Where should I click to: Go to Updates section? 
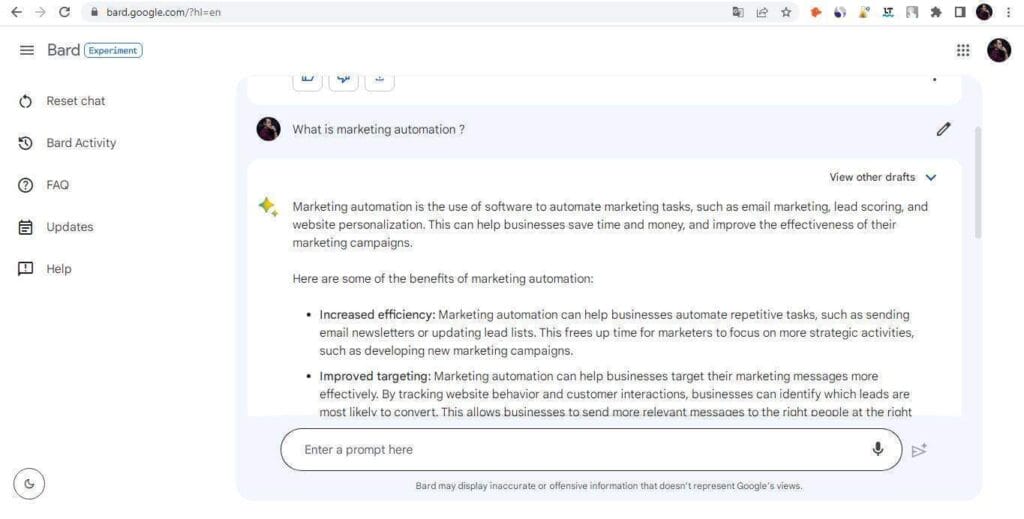(x=69, y=227)
